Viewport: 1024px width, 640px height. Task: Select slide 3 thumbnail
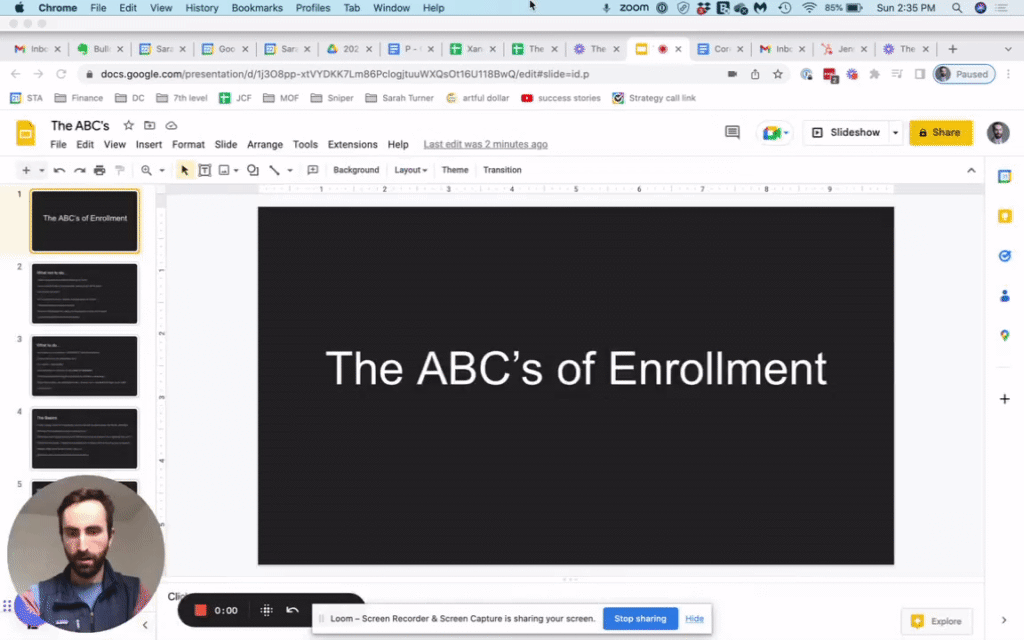[x=85, y=366]
